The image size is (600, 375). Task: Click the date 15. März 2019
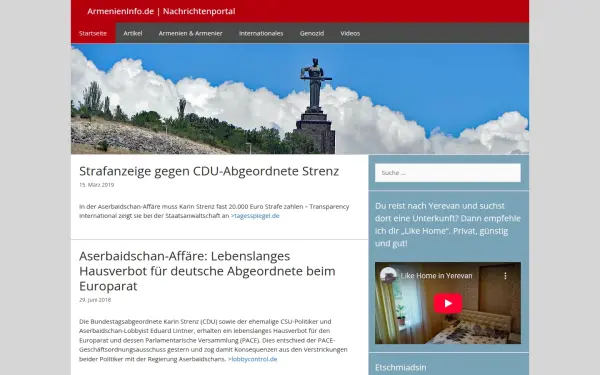tap(96, 185)
